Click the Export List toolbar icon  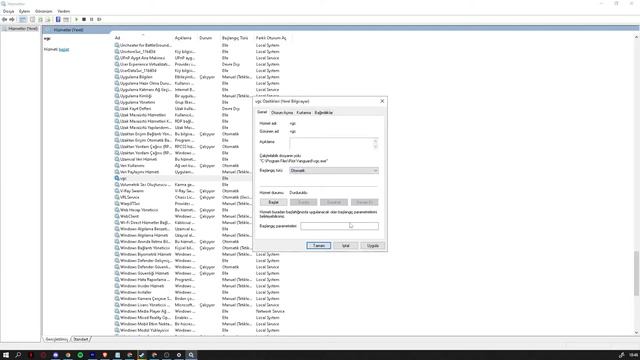(48, 19)
